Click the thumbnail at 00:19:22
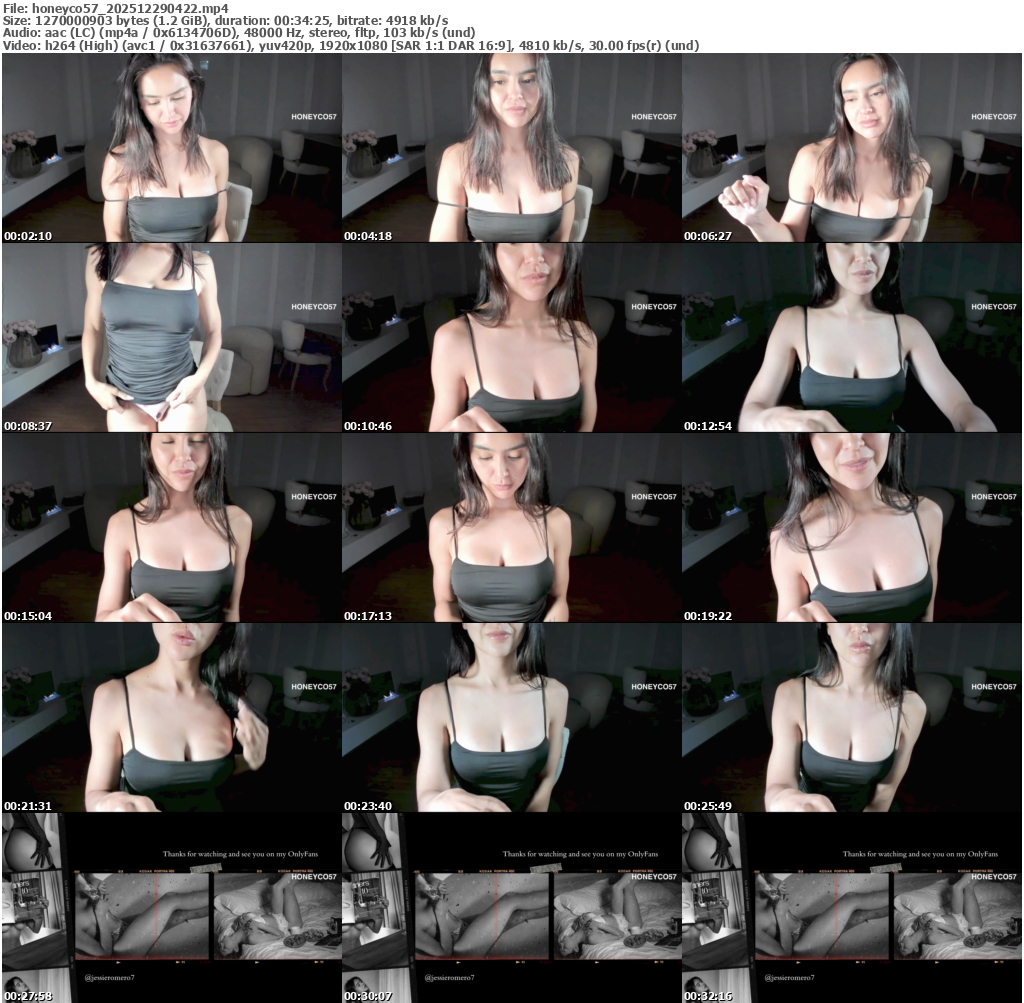This screenshot has width=1024, height=1003. (x=851, y=527)
